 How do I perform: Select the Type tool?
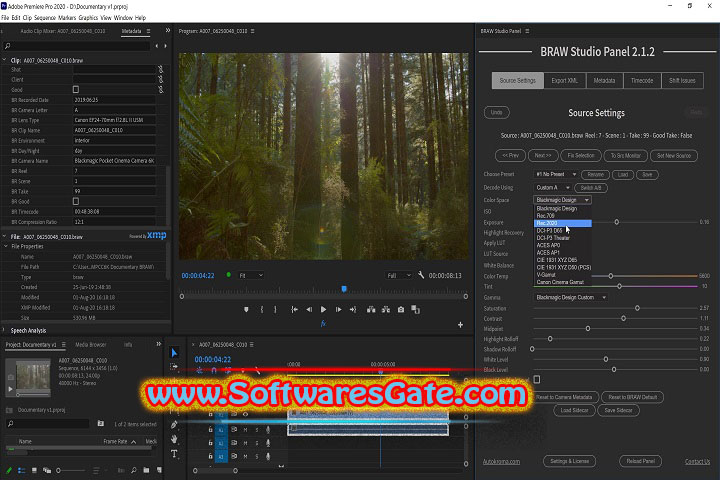174,454
